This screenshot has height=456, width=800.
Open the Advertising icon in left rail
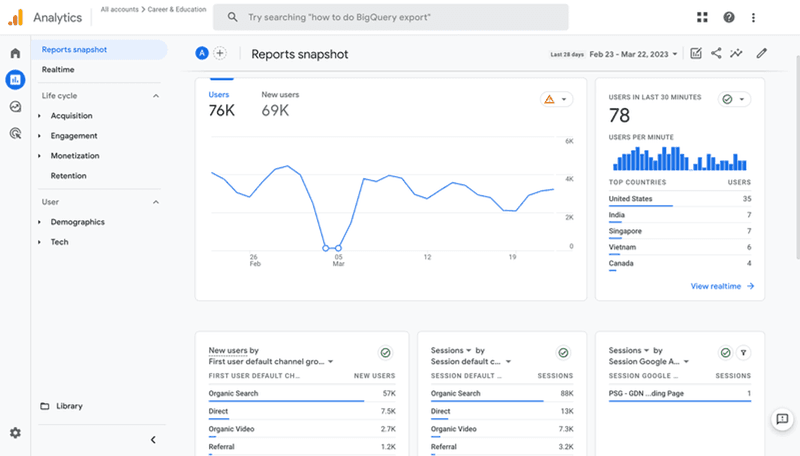click(15, 133)
